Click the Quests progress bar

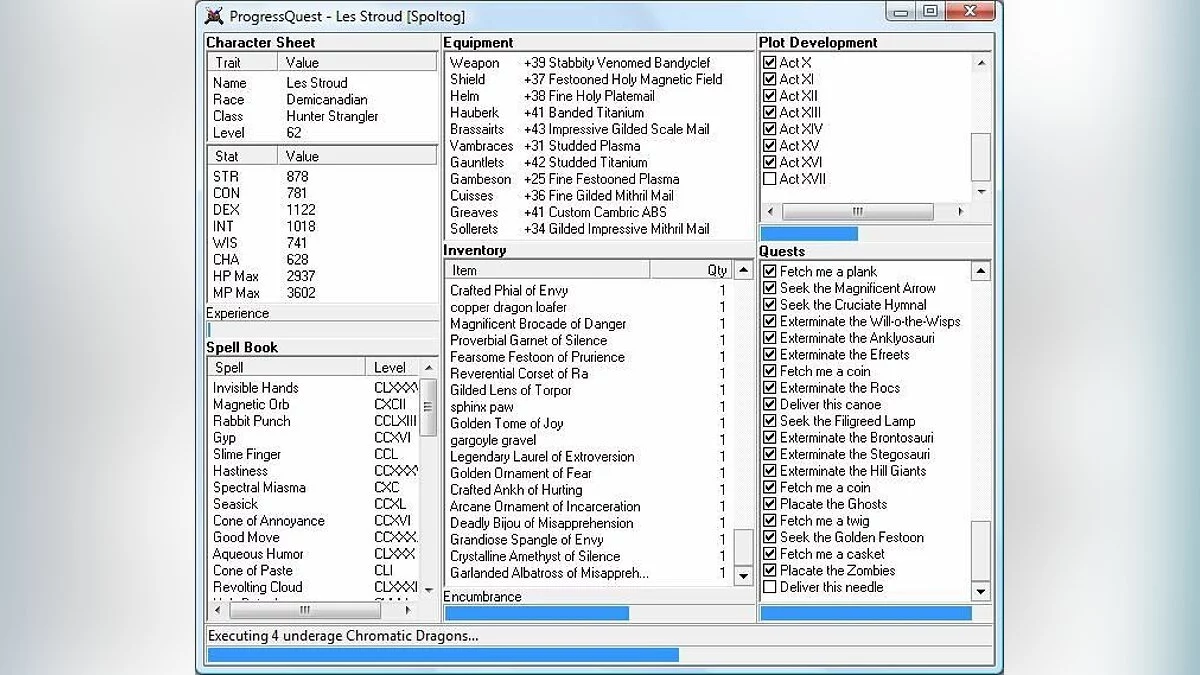click(876, 613)
